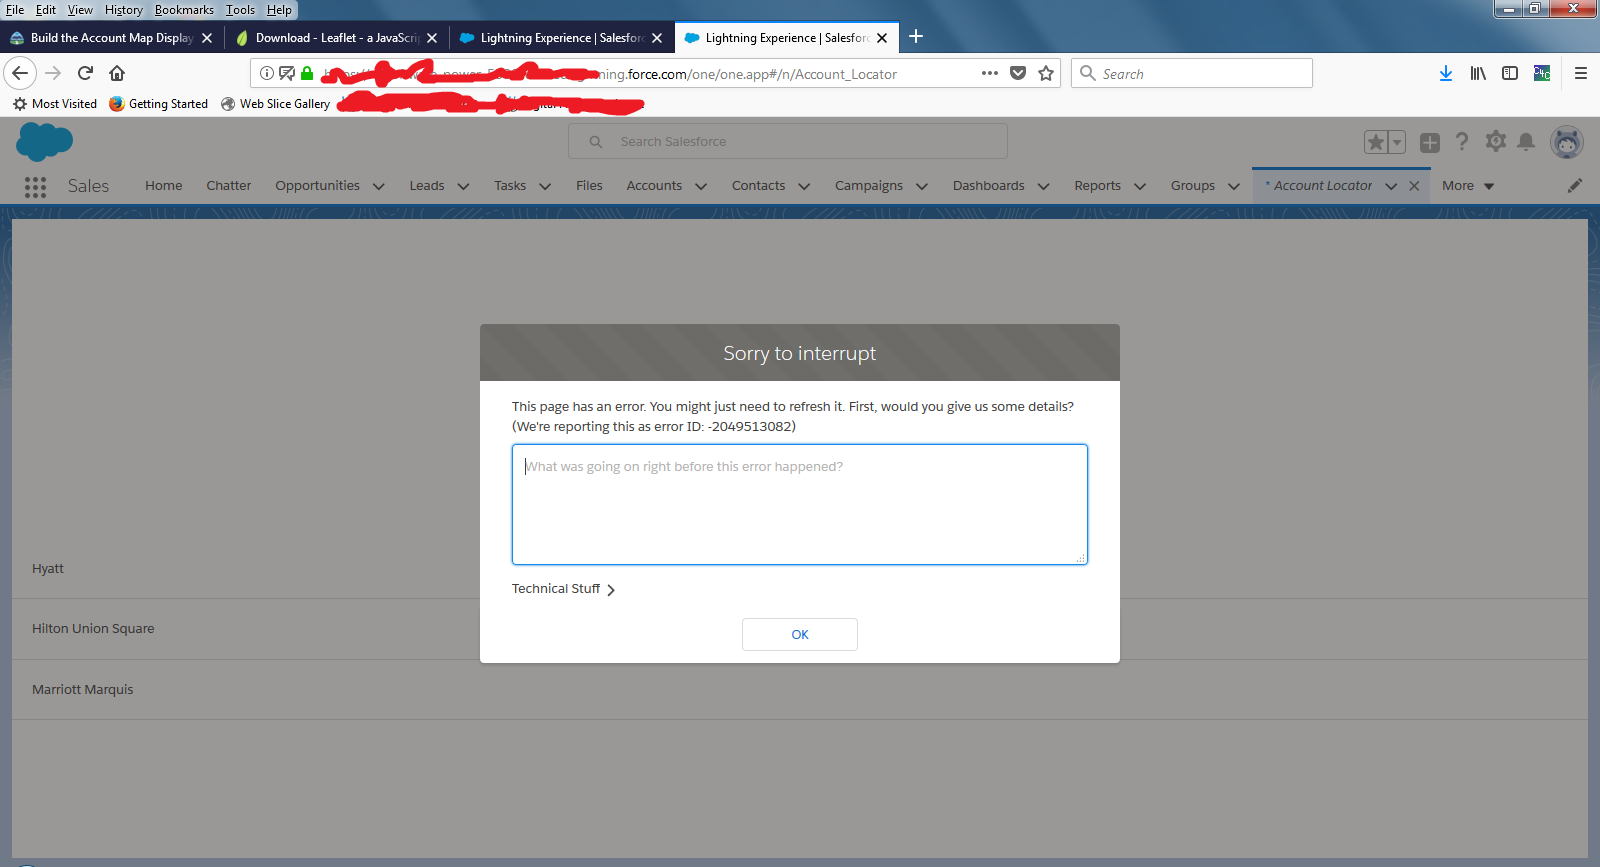
Task: Open the Firefox Bookmarks menu
Action: coord(184,10)
